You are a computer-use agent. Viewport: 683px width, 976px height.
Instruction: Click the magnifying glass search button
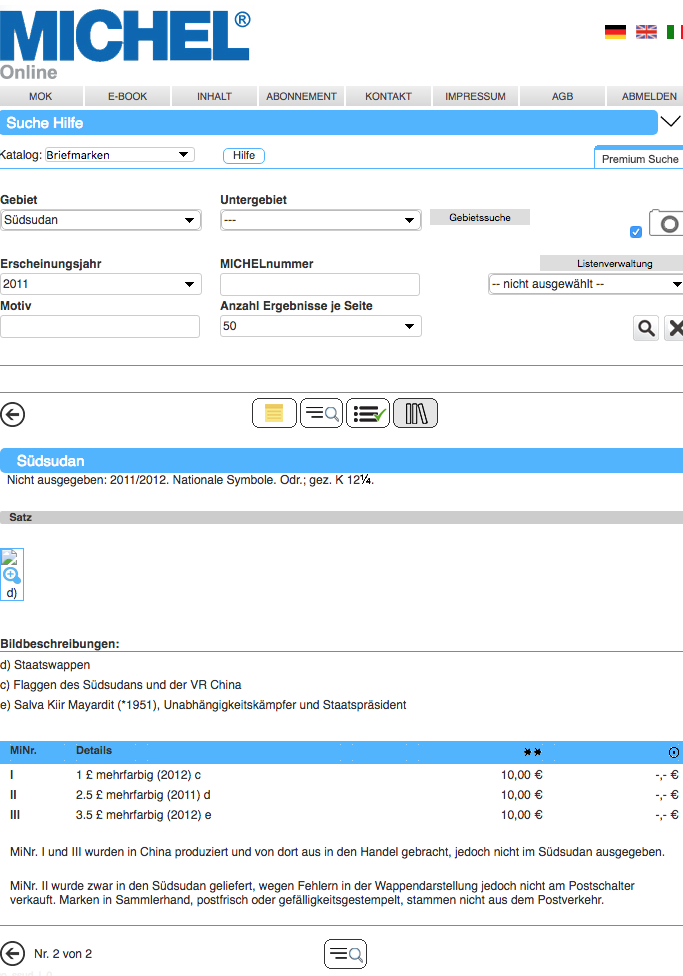click(x=646, y=328)
